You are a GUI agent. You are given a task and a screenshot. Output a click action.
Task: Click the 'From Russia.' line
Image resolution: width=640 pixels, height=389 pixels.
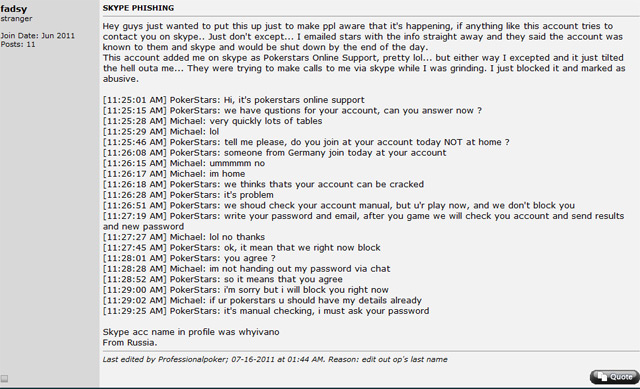click(x=130, y=342)
